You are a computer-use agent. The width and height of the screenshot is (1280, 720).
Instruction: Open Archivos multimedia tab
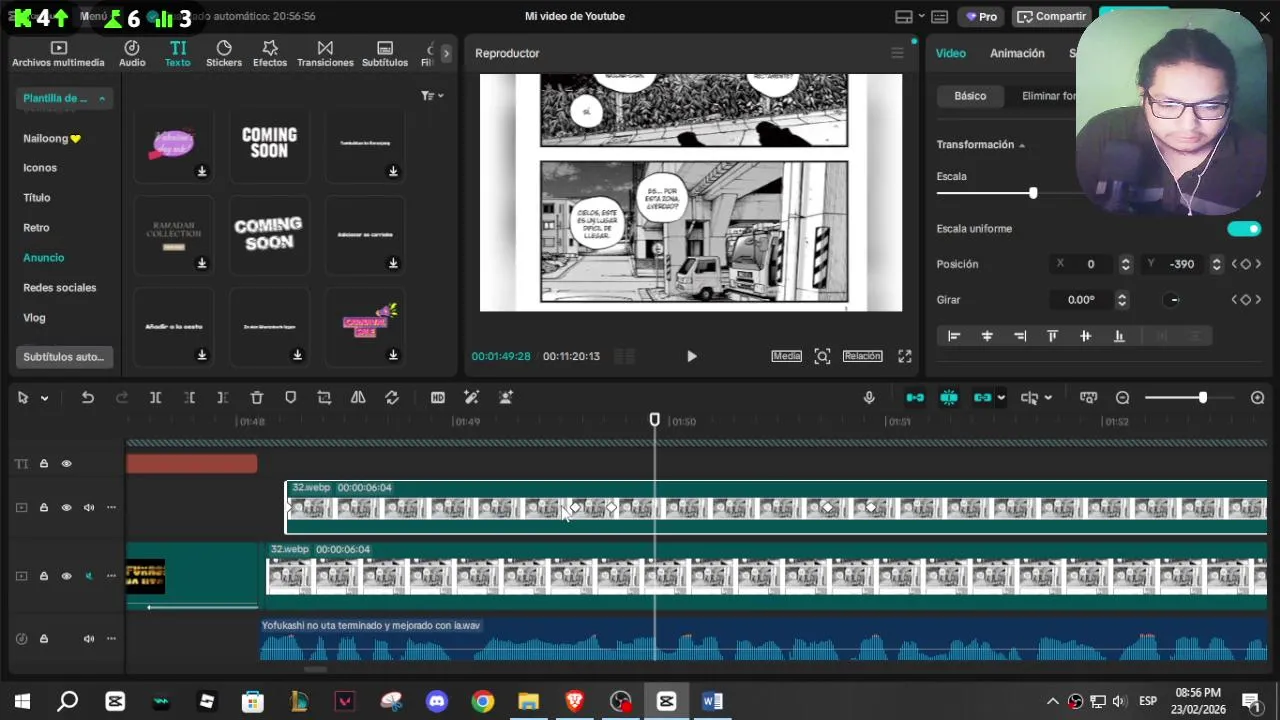pyautogui.click(x=58, y=54)
